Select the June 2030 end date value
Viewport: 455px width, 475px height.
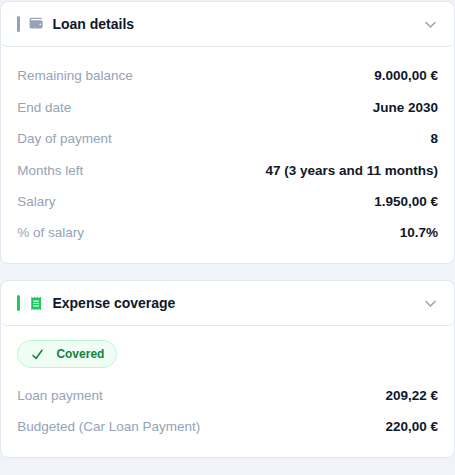405,108
